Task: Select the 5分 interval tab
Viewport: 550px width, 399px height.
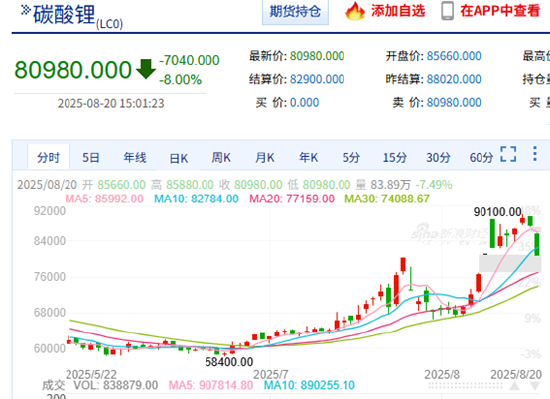Action: (x=351, y=157)
